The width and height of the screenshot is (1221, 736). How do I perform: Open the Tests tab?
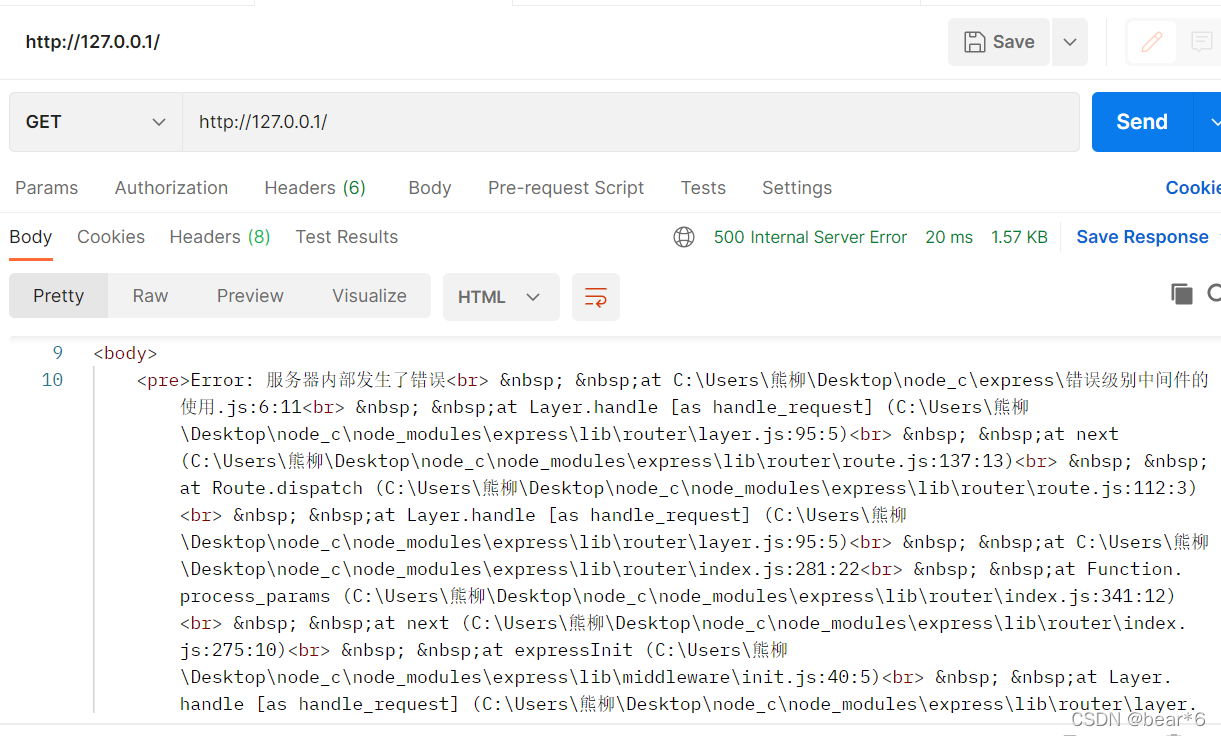click(x=703, y=188)
